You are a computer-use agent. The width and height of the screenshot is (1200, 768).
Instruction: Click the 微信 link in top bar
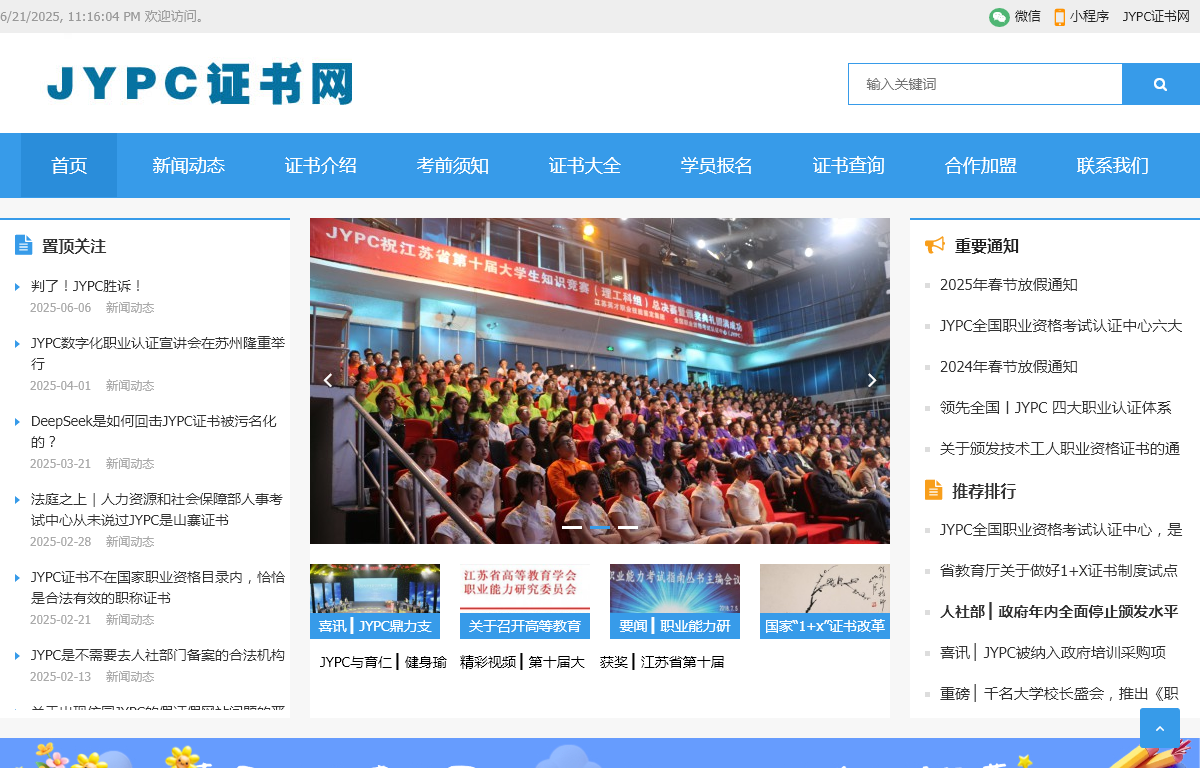pyautogui.click(x=1028, y=16)
